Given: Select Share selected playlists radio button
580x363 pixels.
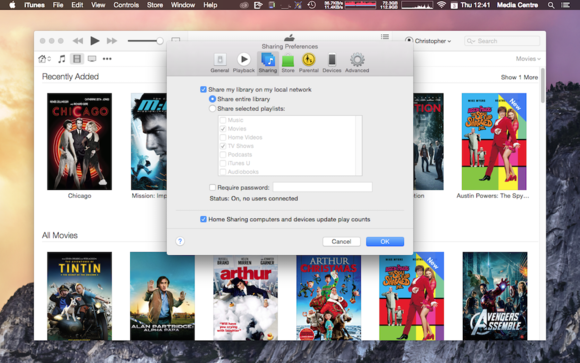Looking at the screenshot, I should [212, 109].
